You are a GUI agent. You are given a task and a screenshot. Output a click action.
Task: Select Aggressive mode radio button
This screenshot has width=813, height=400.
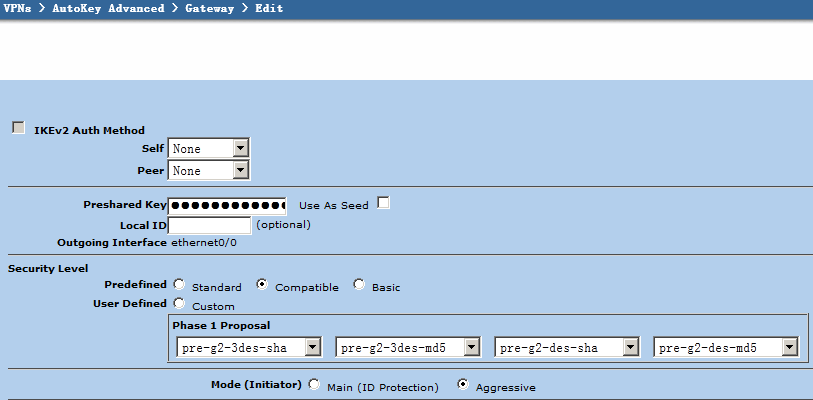click(x=463, y=384)
